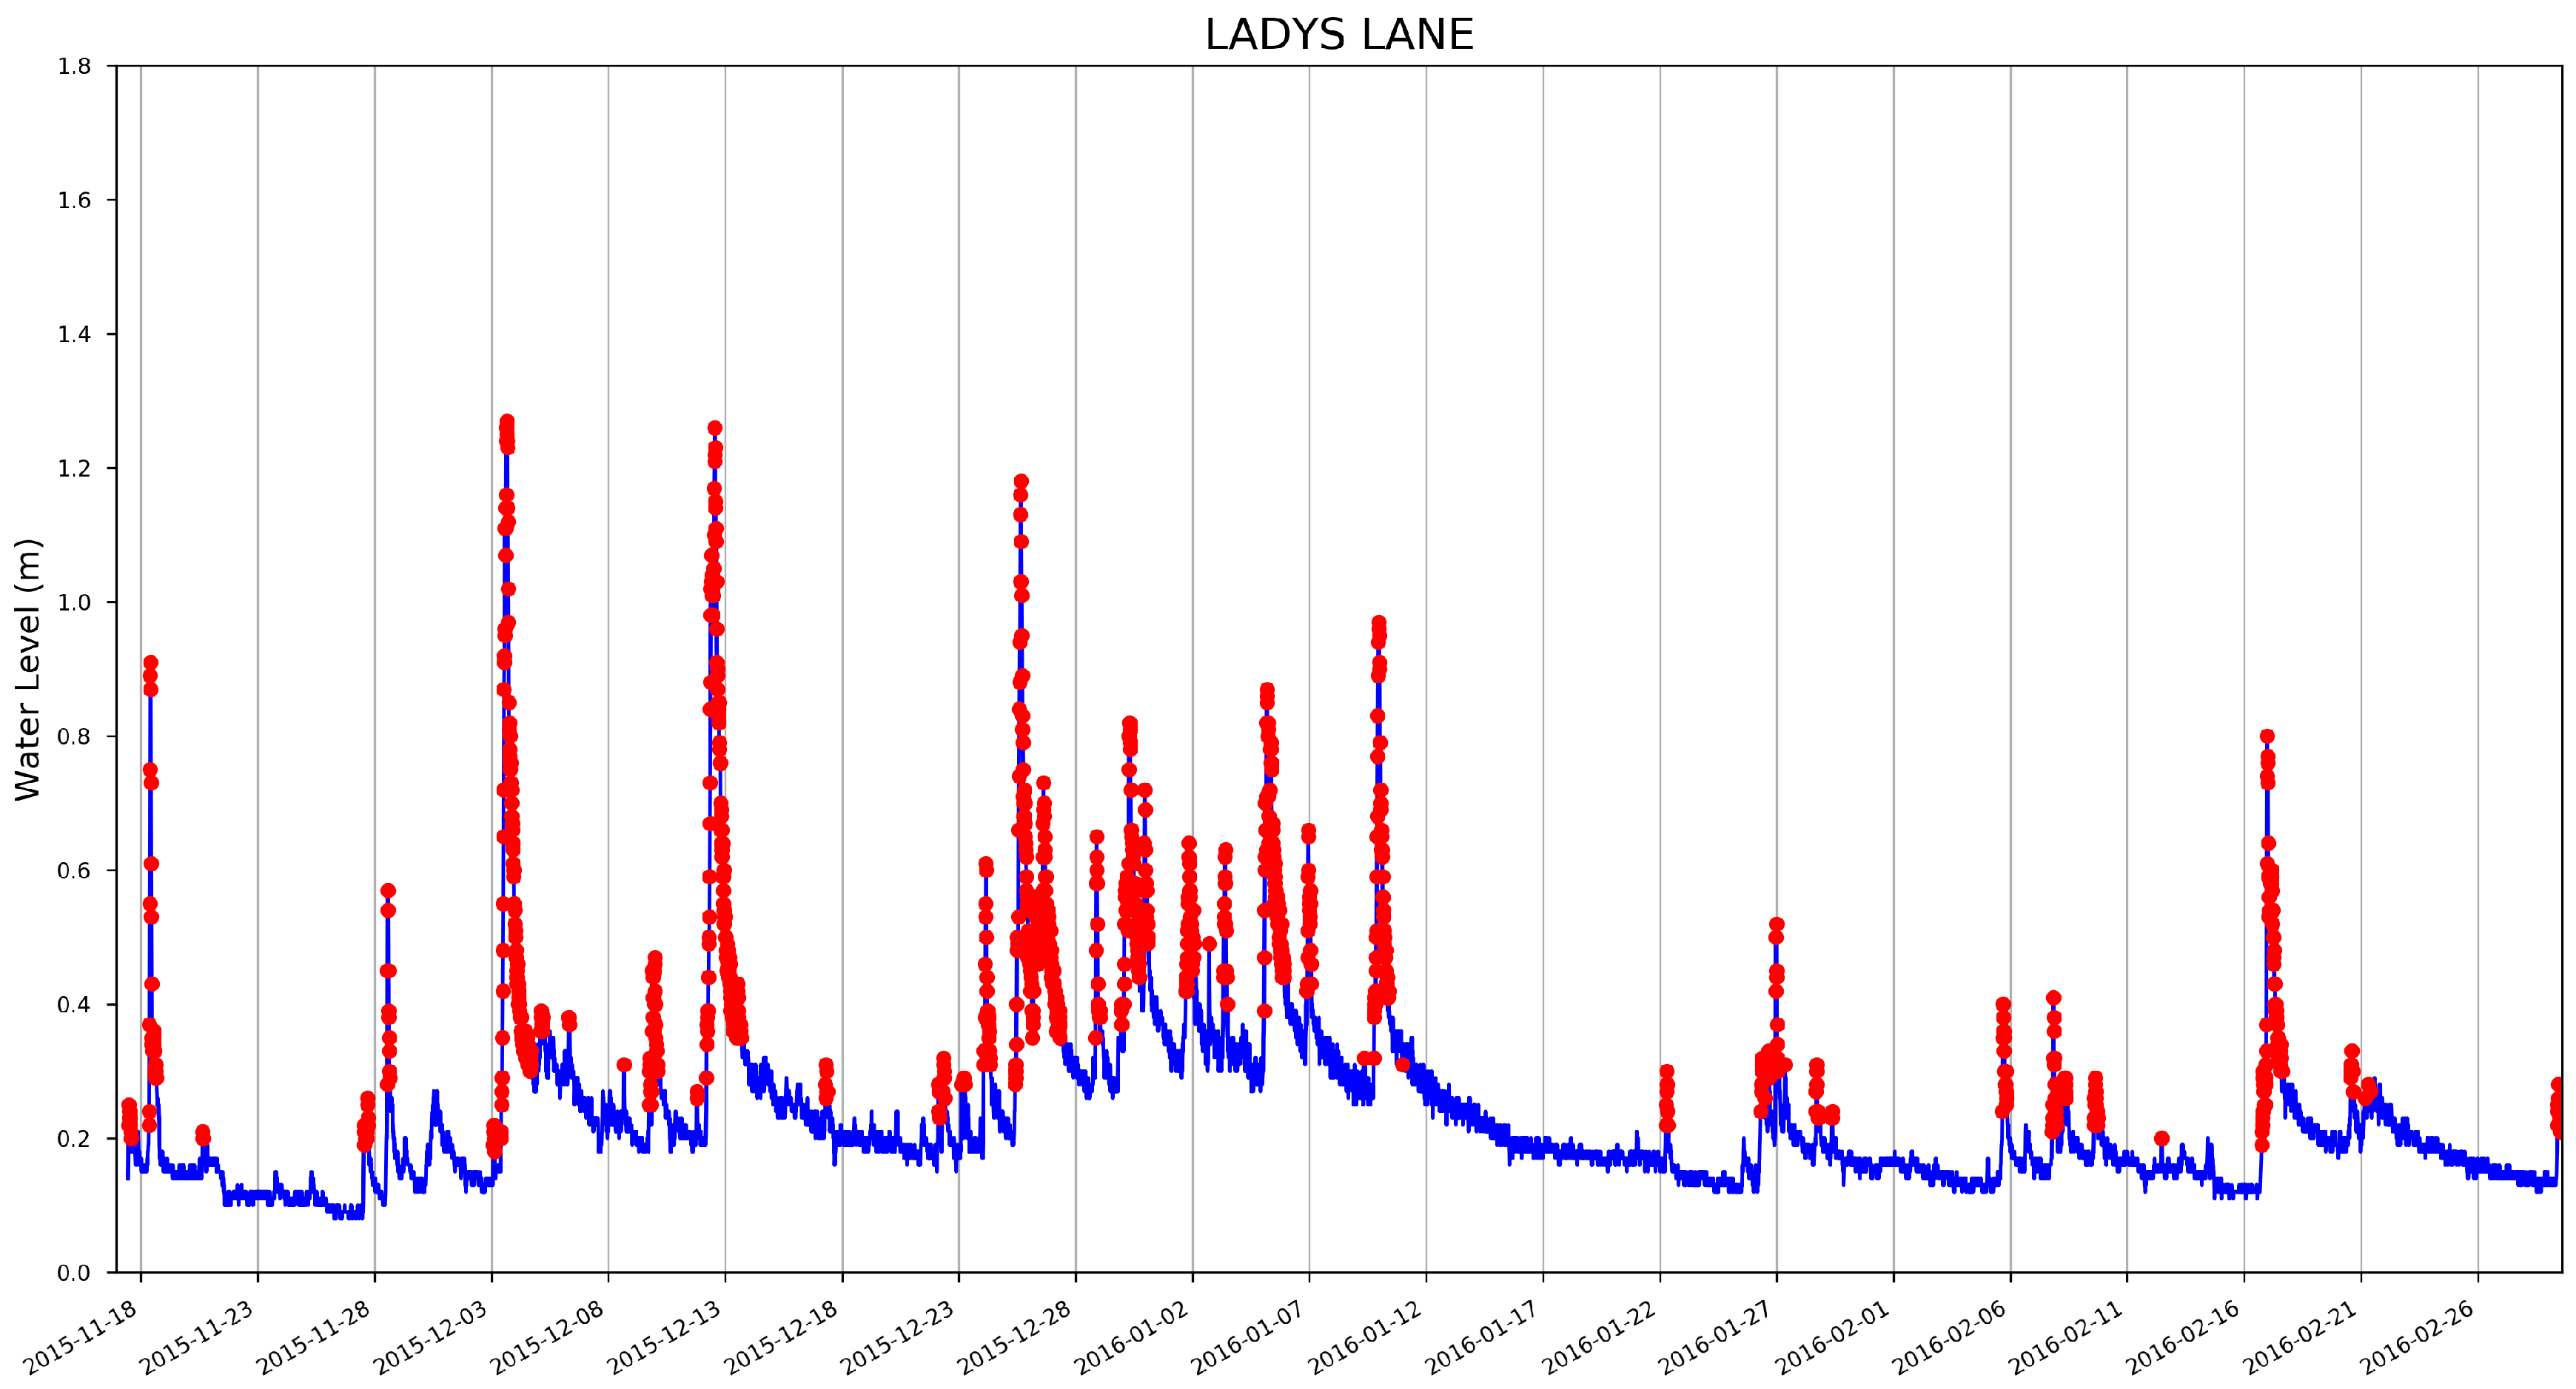Click the 1.8 y-axis tick label
Viewport: 2576px width, 1389px height.
pyautogui.click(x=74, y=67)
